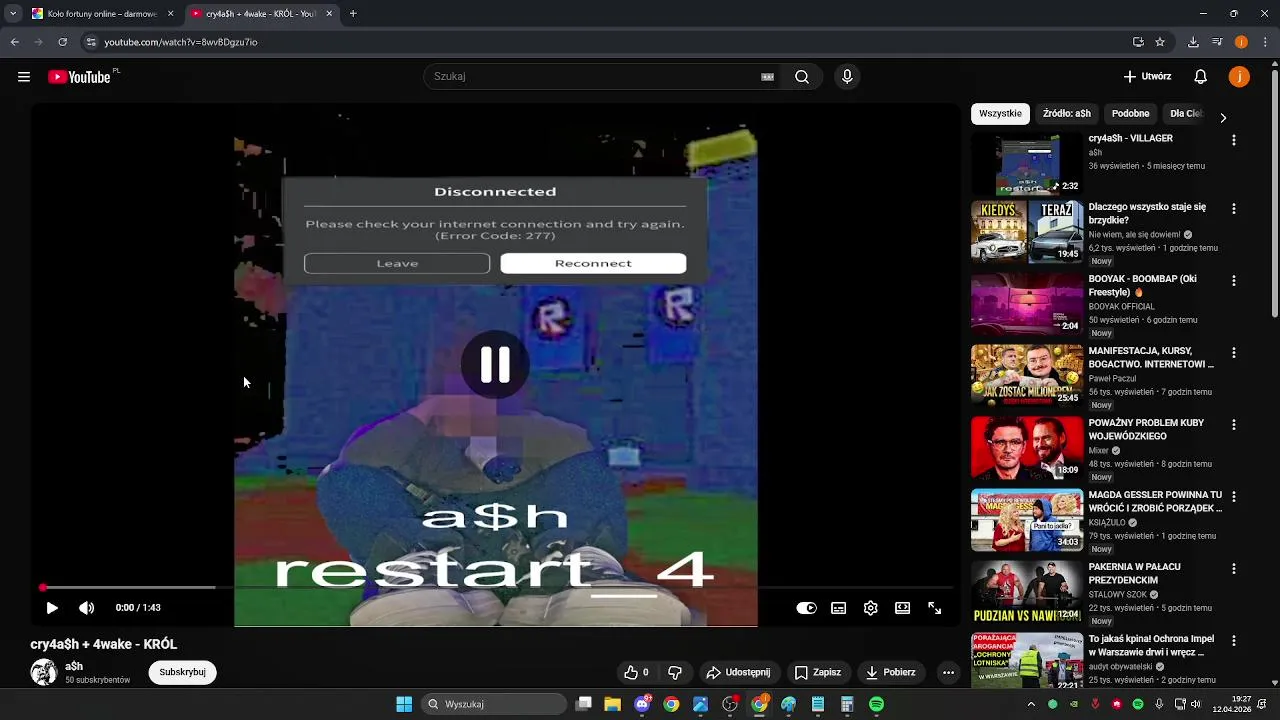Image resolution: width=1280 pixels, height=720 pixels.
Task: Open the cry4a$h - VILLAGER video thumbnail
Action: point(1027,164)
